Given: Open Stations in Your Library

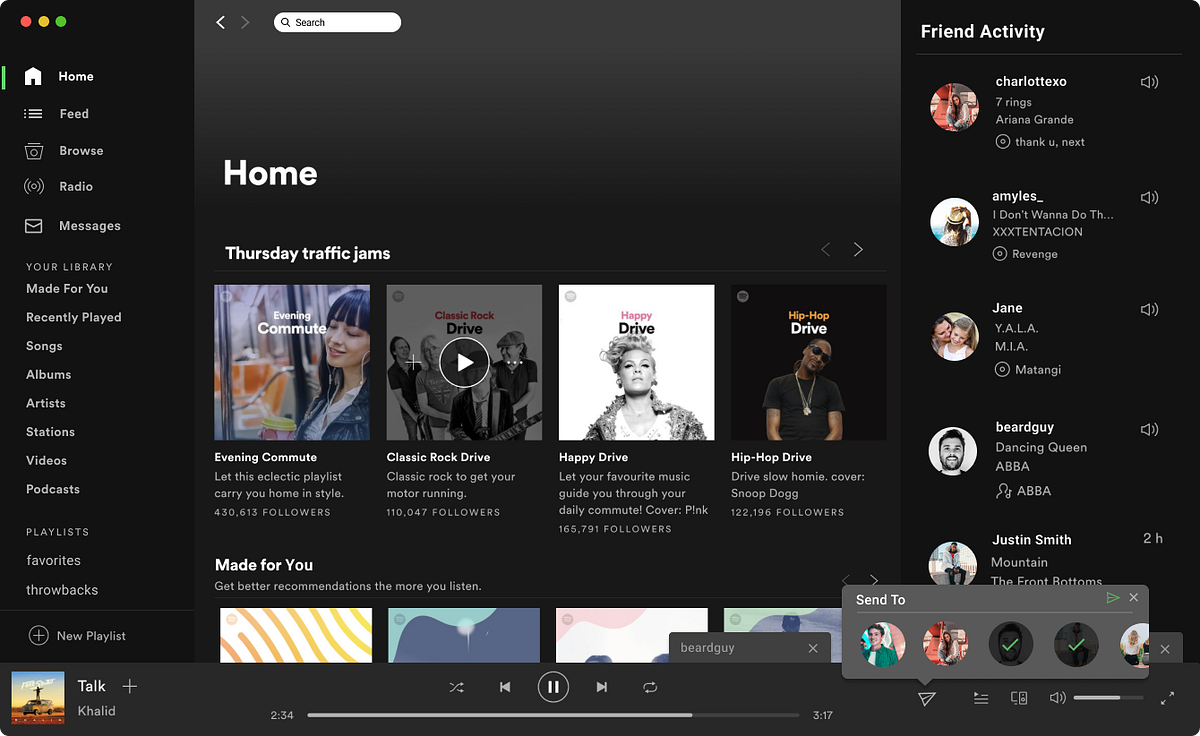Looking at the screenshot, I should (x=50, y=432).
